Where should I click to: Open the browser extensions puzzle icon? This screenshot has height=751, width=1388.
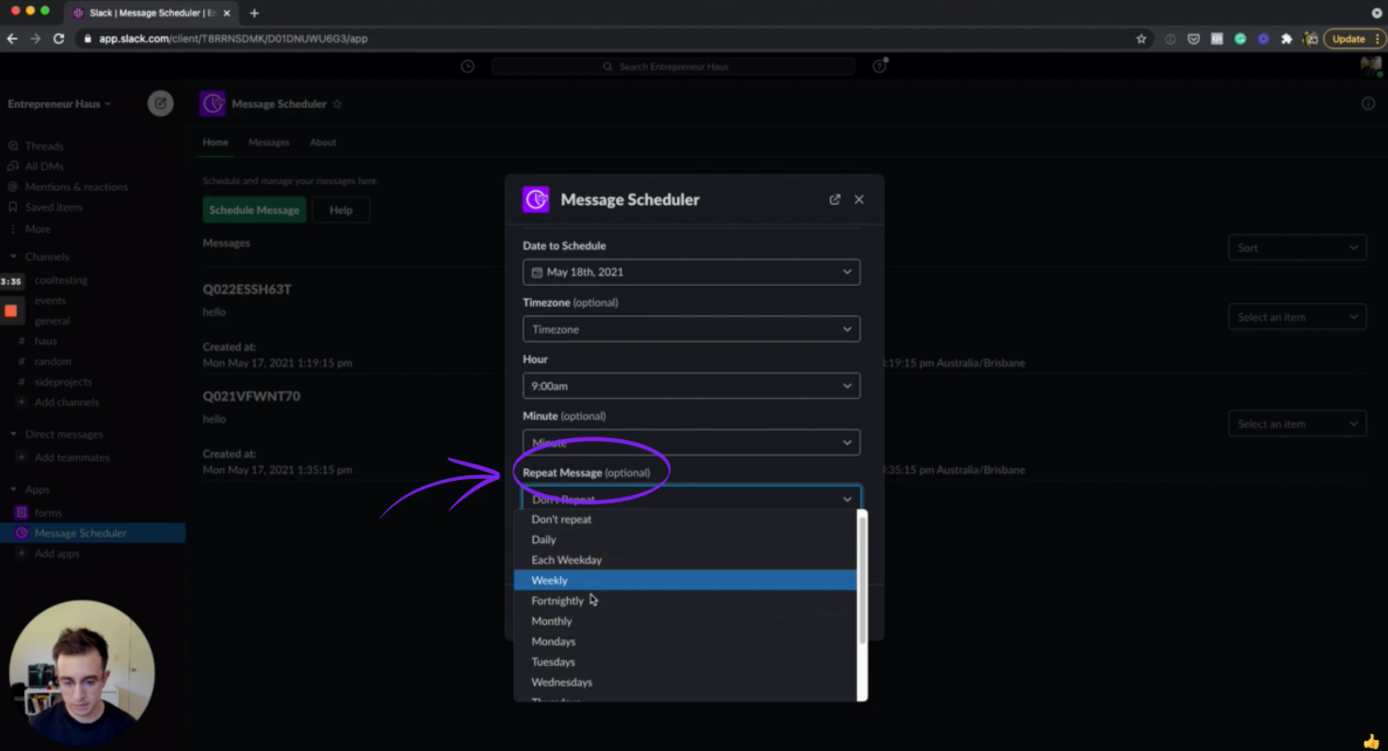point(1286,38)
